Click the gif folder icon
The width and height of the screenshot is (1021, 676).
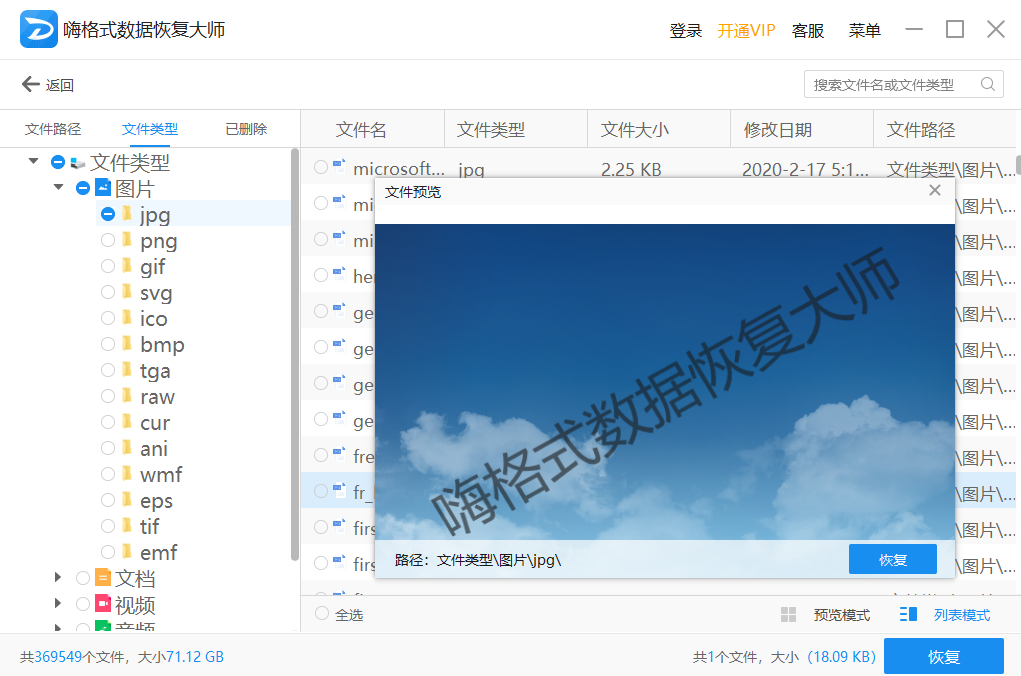pos(128,266)
